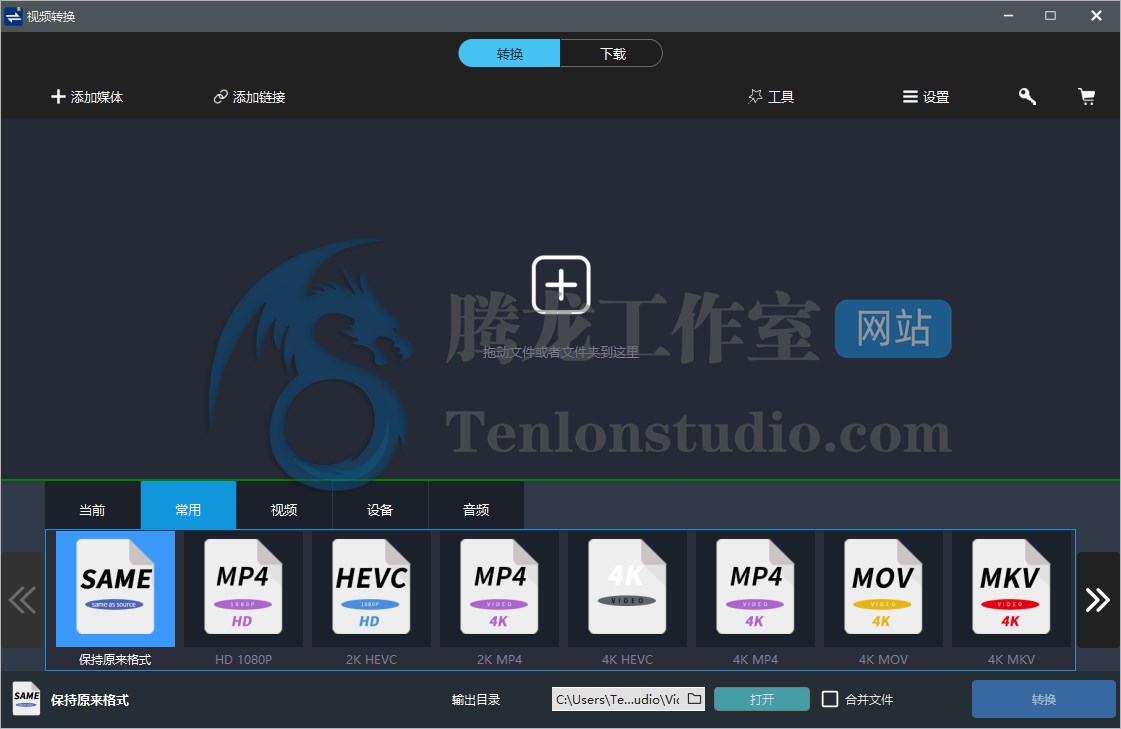Click the 输出目录 label
Image resolution: width=1121 pixels, height=729 pixels.
click(476, 700)
